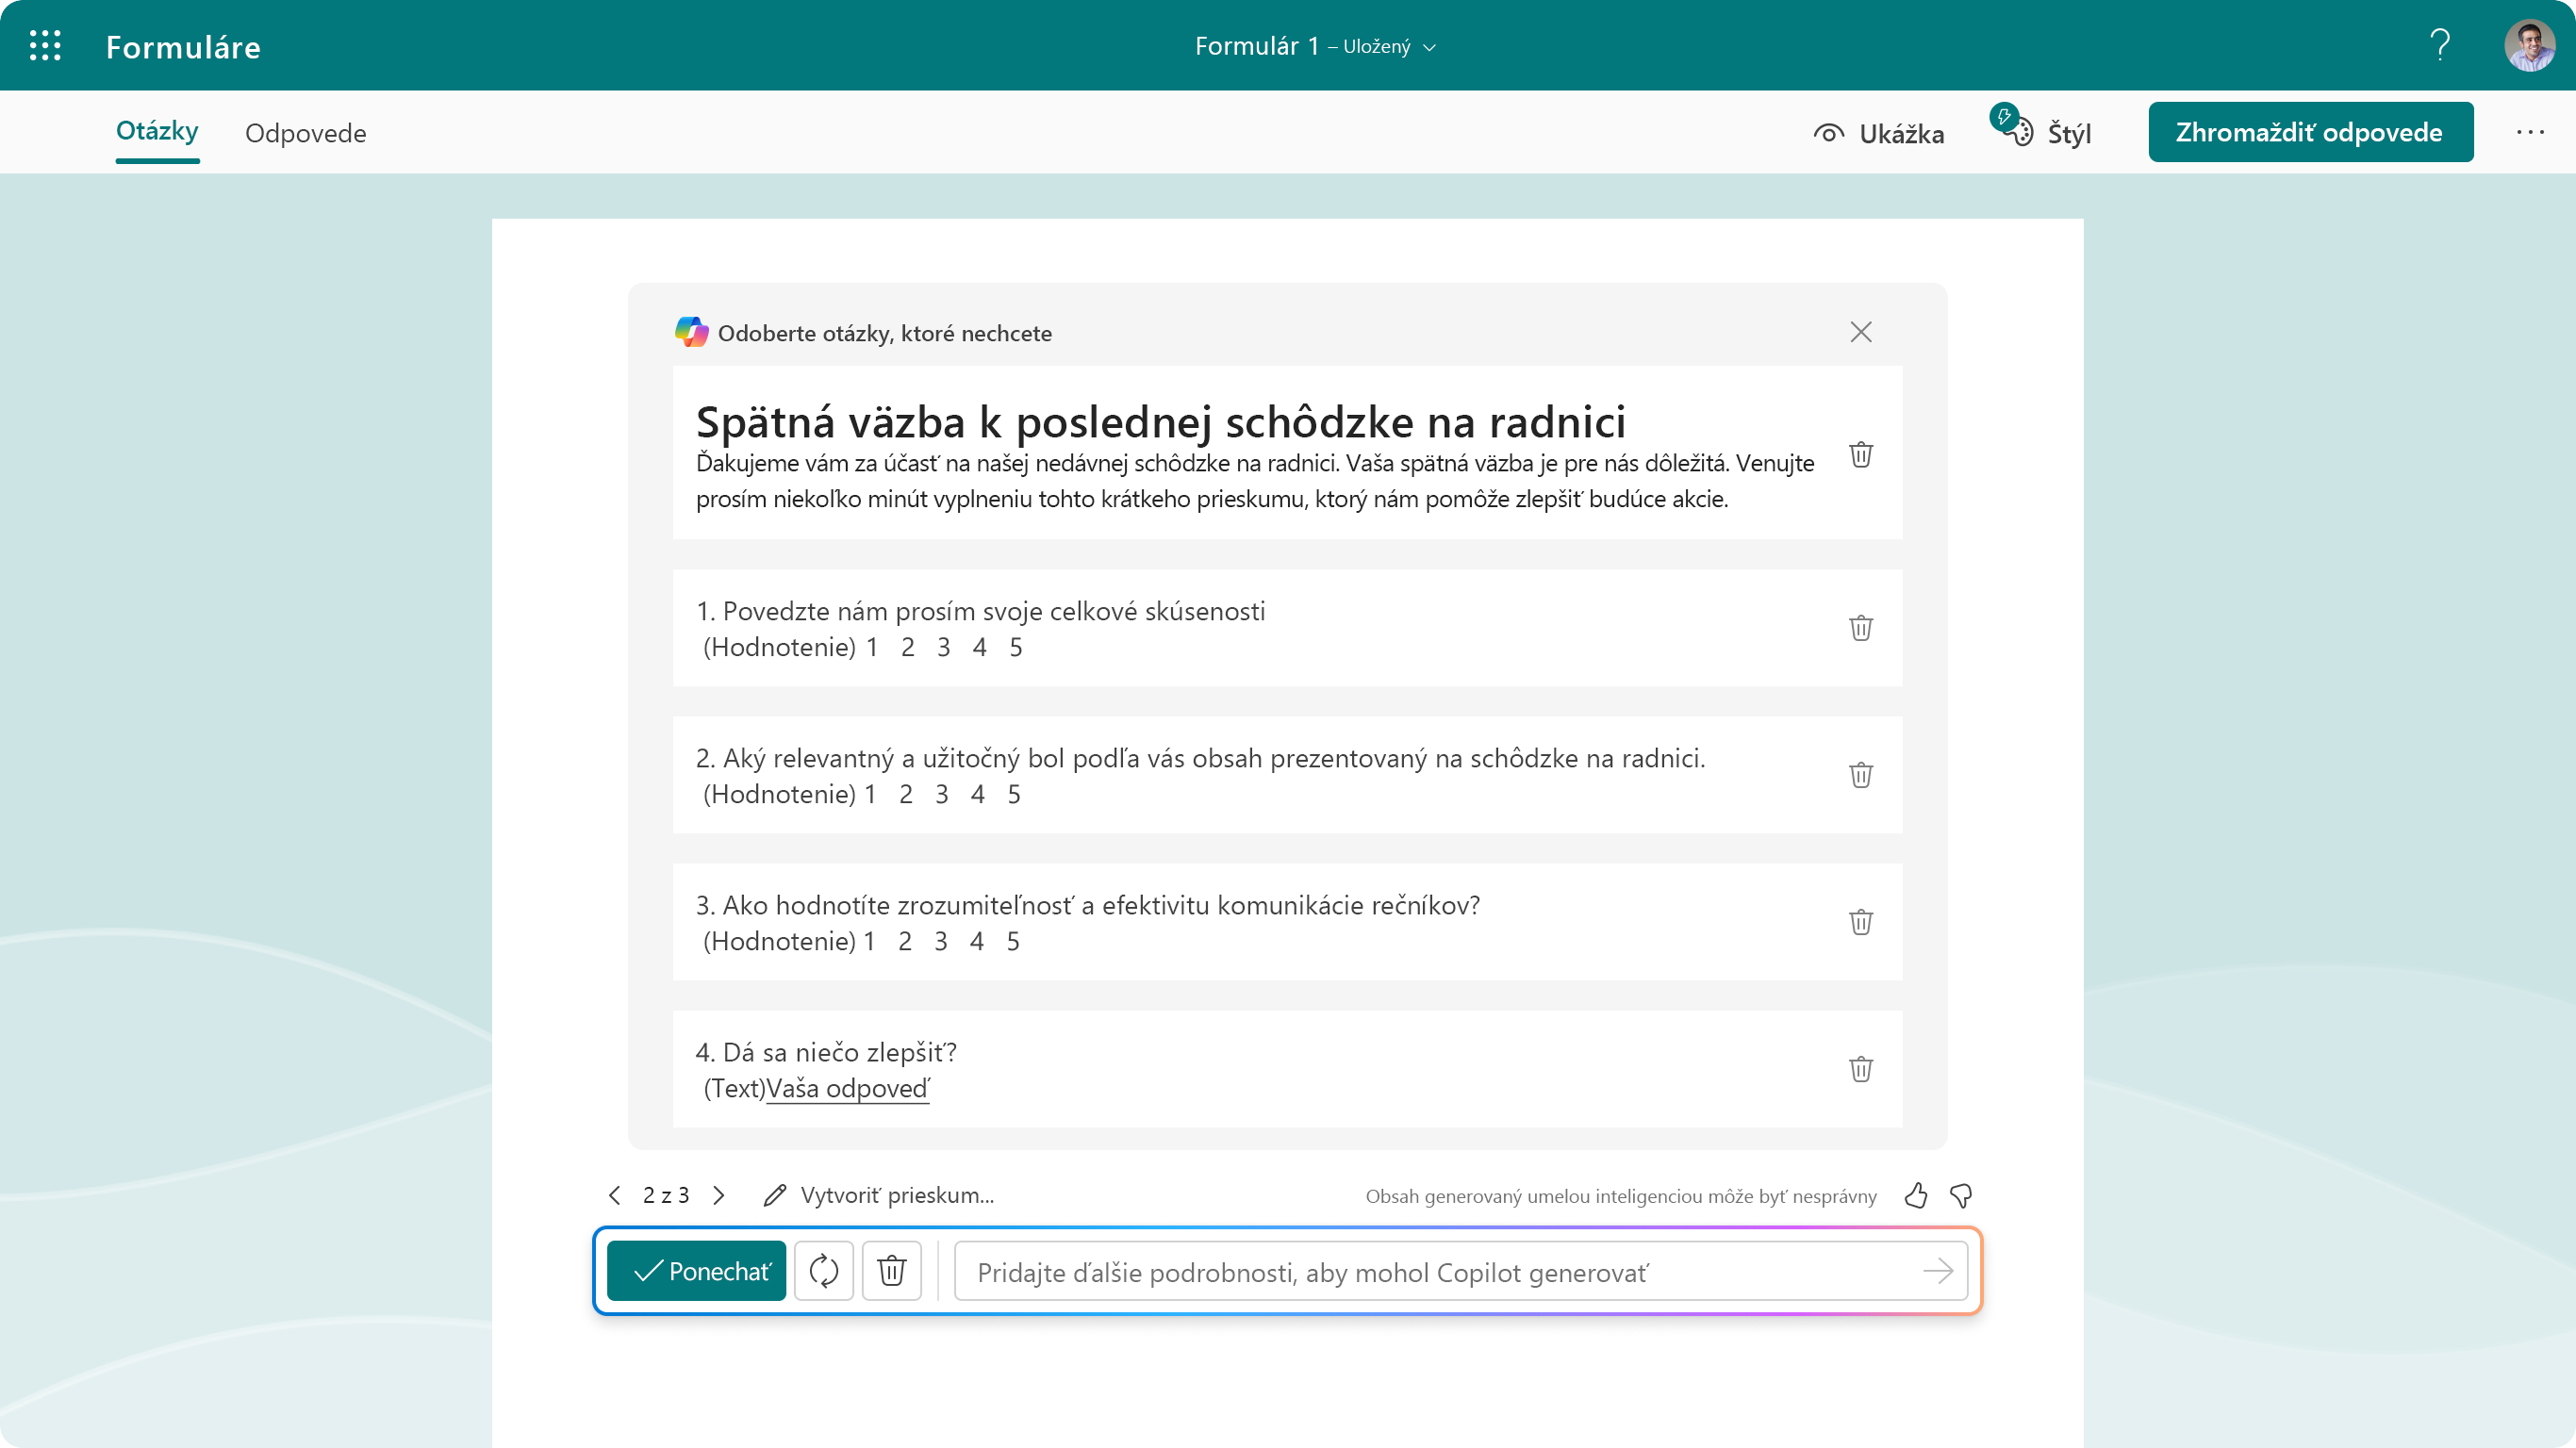Go to previous Copilot draft
Image resolution: width=2576 pixels, height=1448 pixels.
[x=615, y=1195]
